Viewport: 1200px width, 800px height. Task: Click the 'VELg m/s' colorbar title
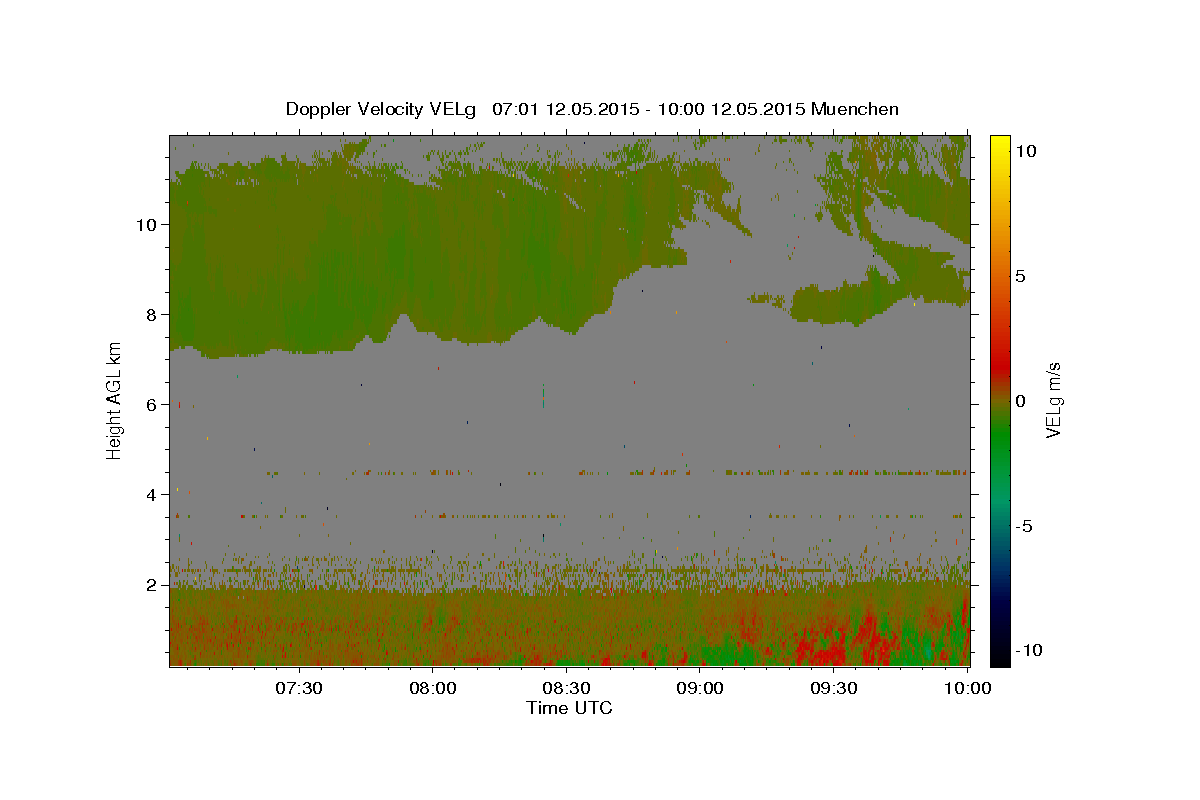pos(1053,400)
